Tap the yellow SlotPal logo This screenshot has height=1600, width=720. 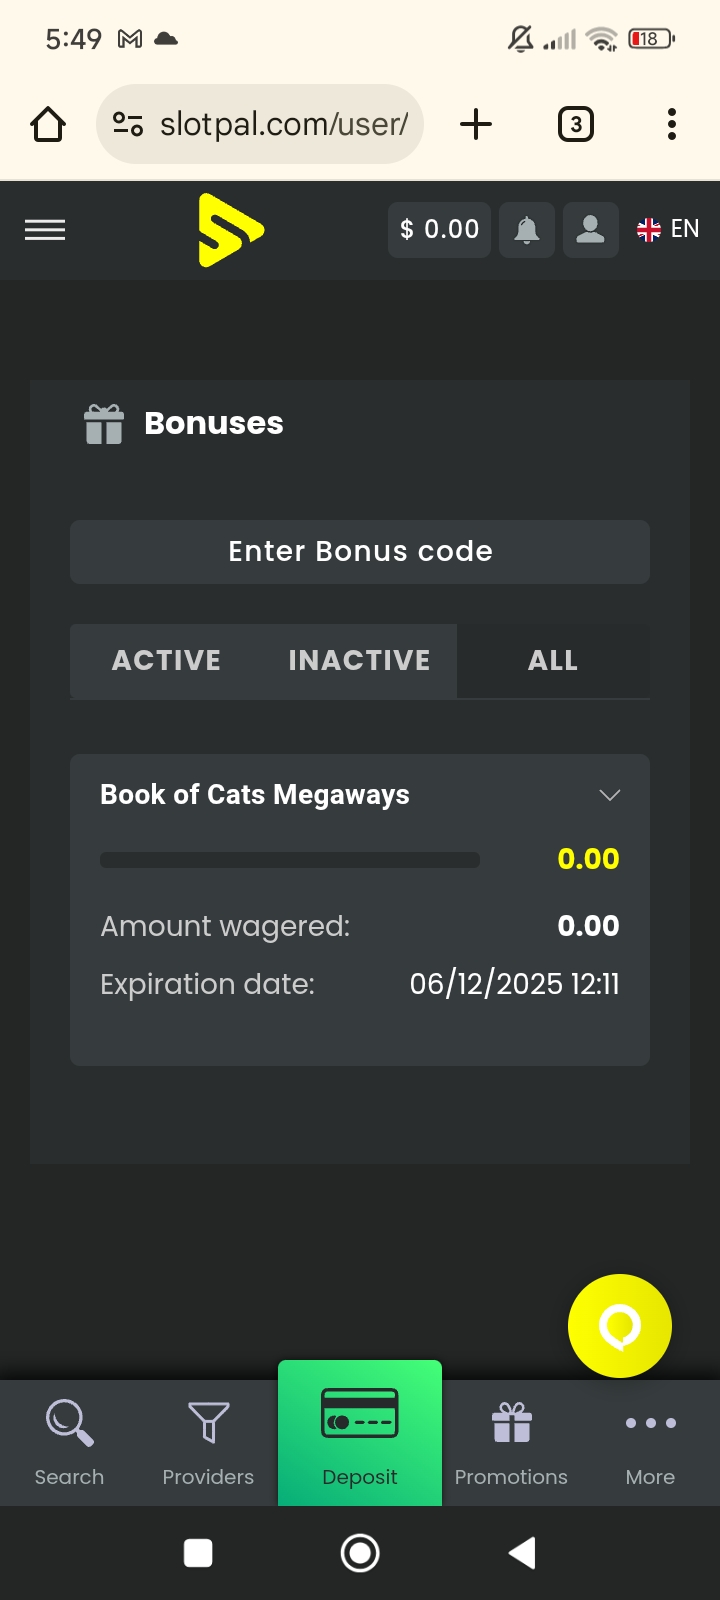230,230
